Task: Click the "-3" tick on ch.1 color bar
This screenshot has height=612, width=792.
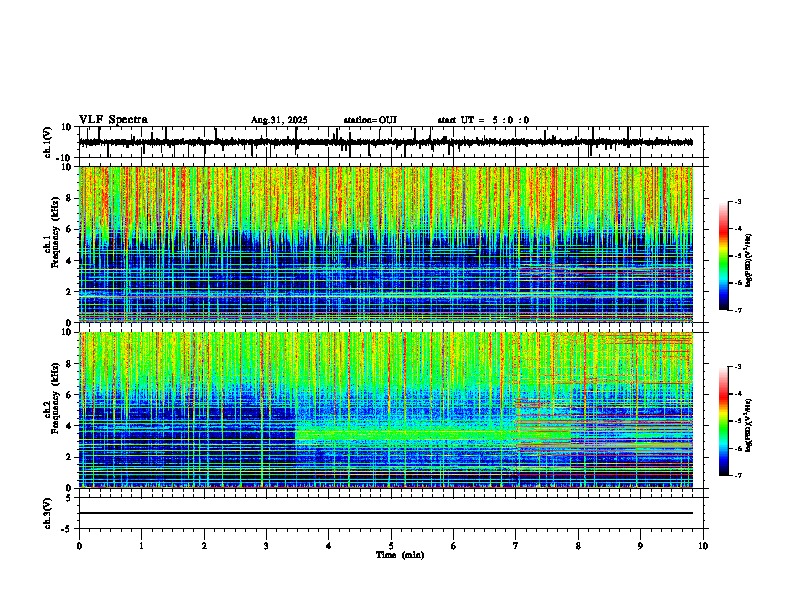Action: point(738,202)
